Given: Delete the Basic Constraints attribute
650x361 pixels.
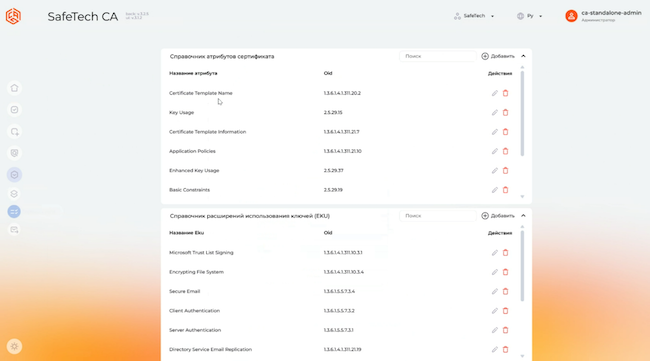Looking at the screenshot, I should pyautogui.click(x=505, y=190).
